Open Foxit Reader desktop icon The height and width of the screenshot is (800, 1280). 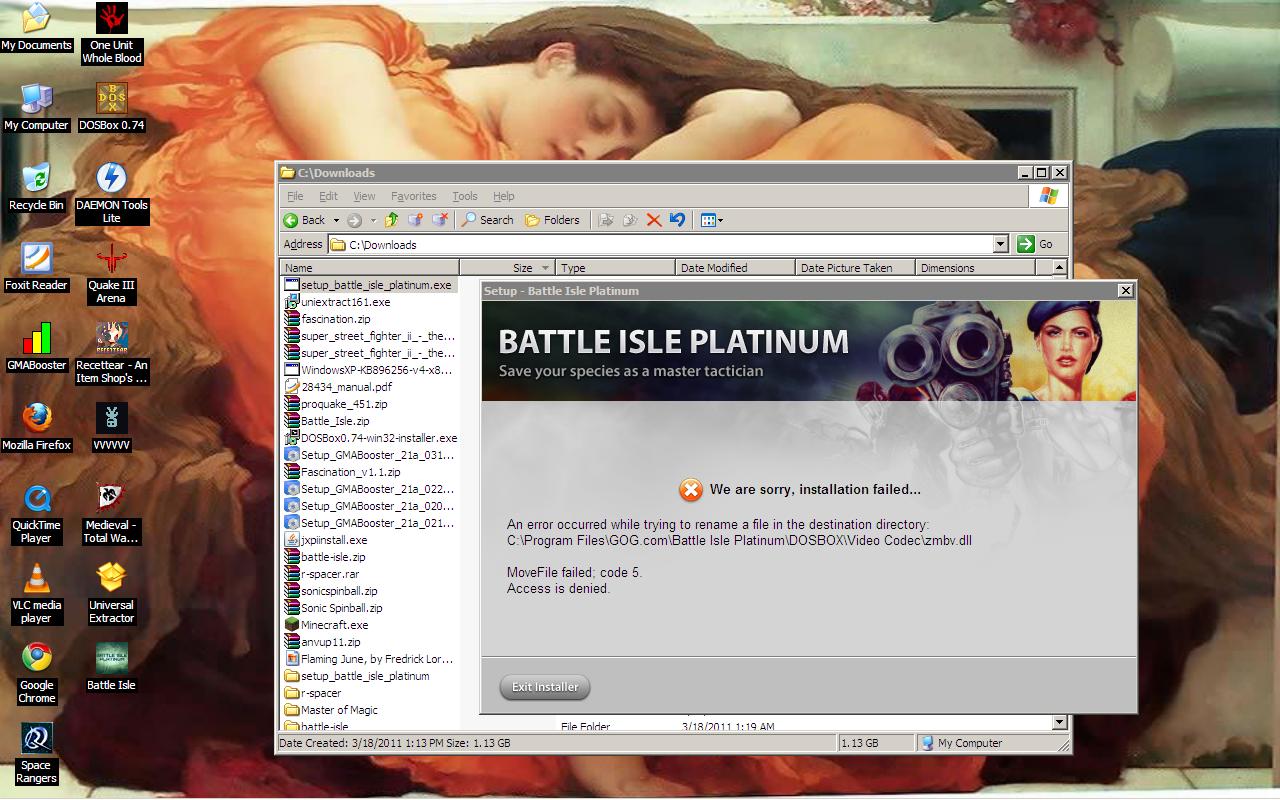(36, 267)
